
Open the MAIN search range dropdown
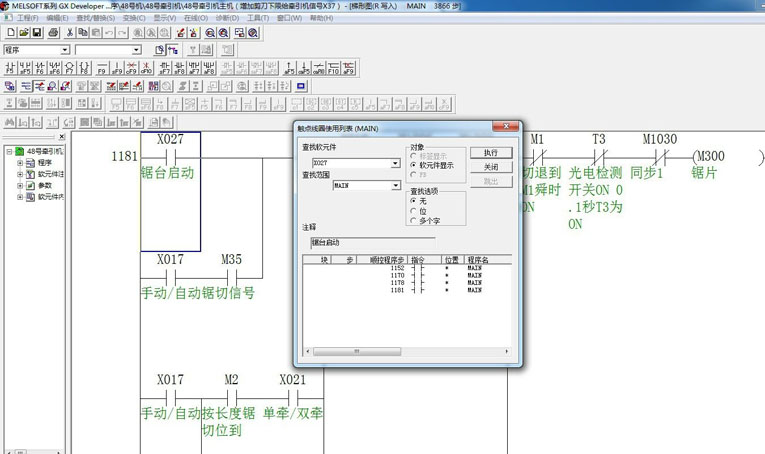396,185
